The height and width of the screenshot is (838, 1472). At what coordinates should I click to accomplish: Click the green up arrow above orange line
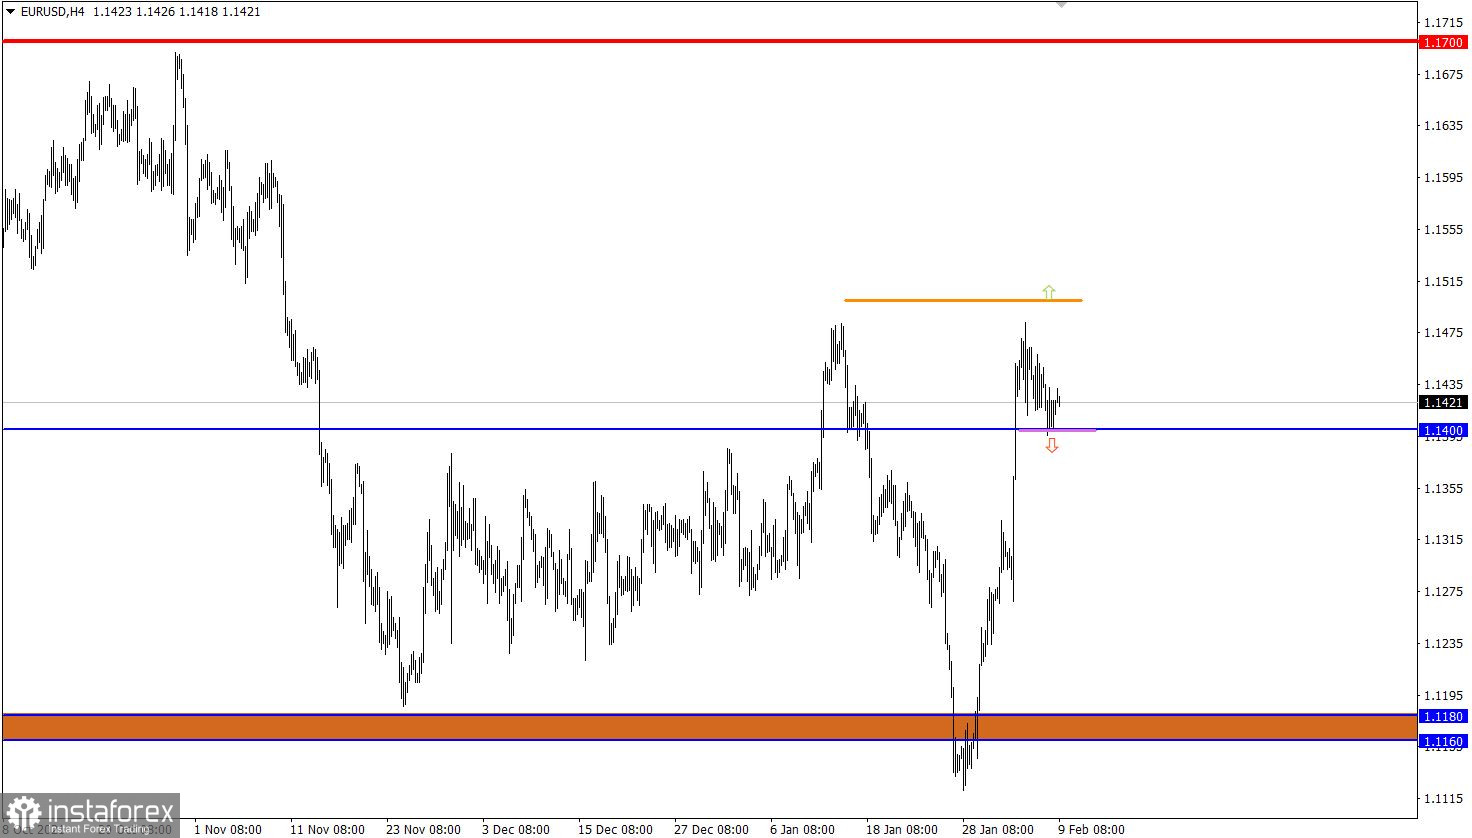click(1048, 291)
